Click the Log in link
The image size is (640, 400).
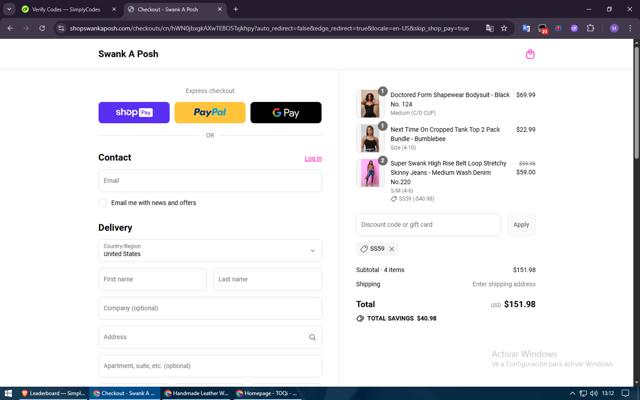(313, 158)
